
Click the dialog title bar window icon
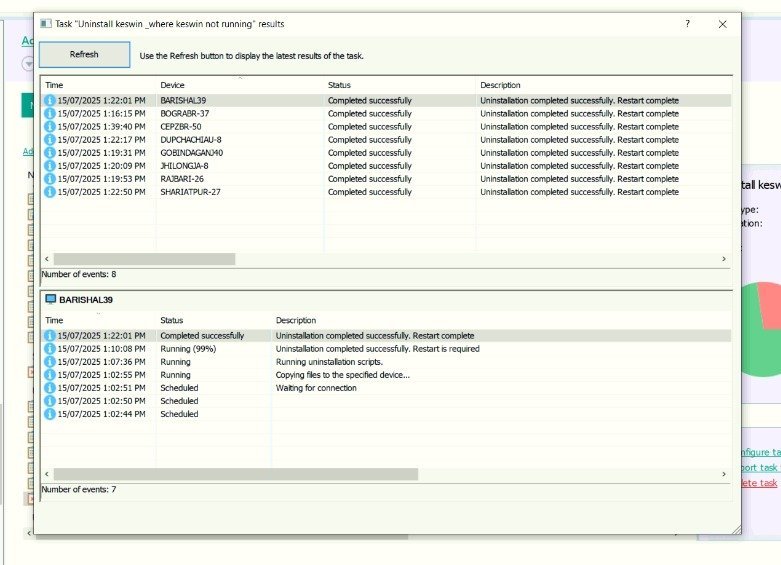46,23
